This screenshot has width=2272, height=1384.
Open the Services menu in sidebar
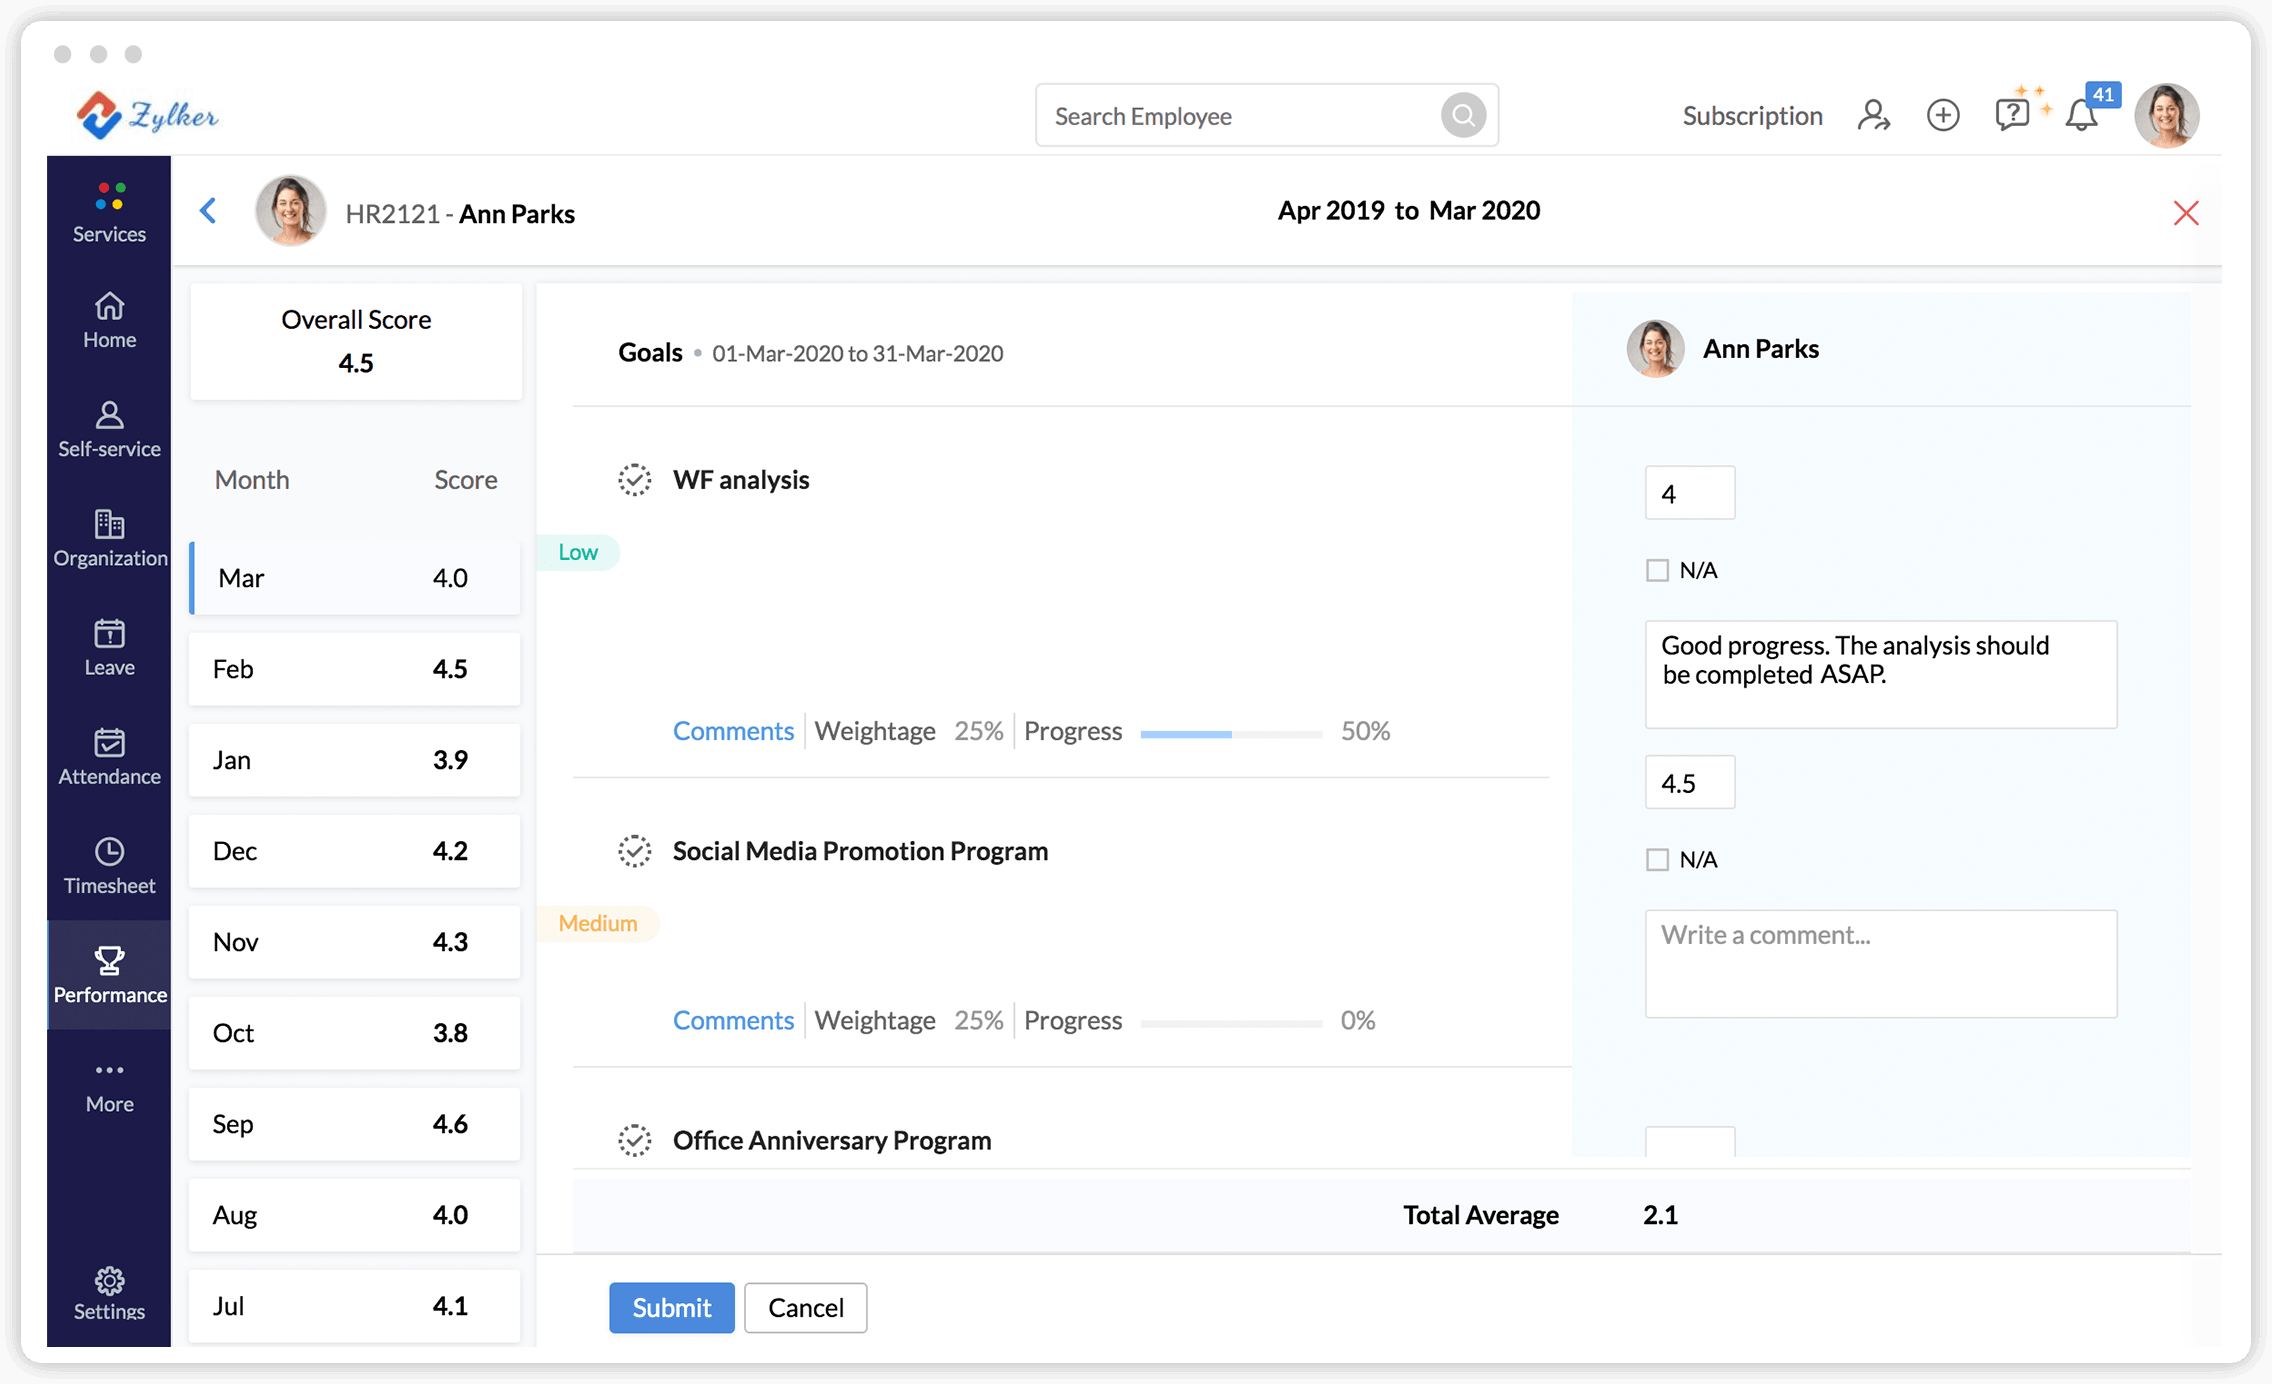109,212
